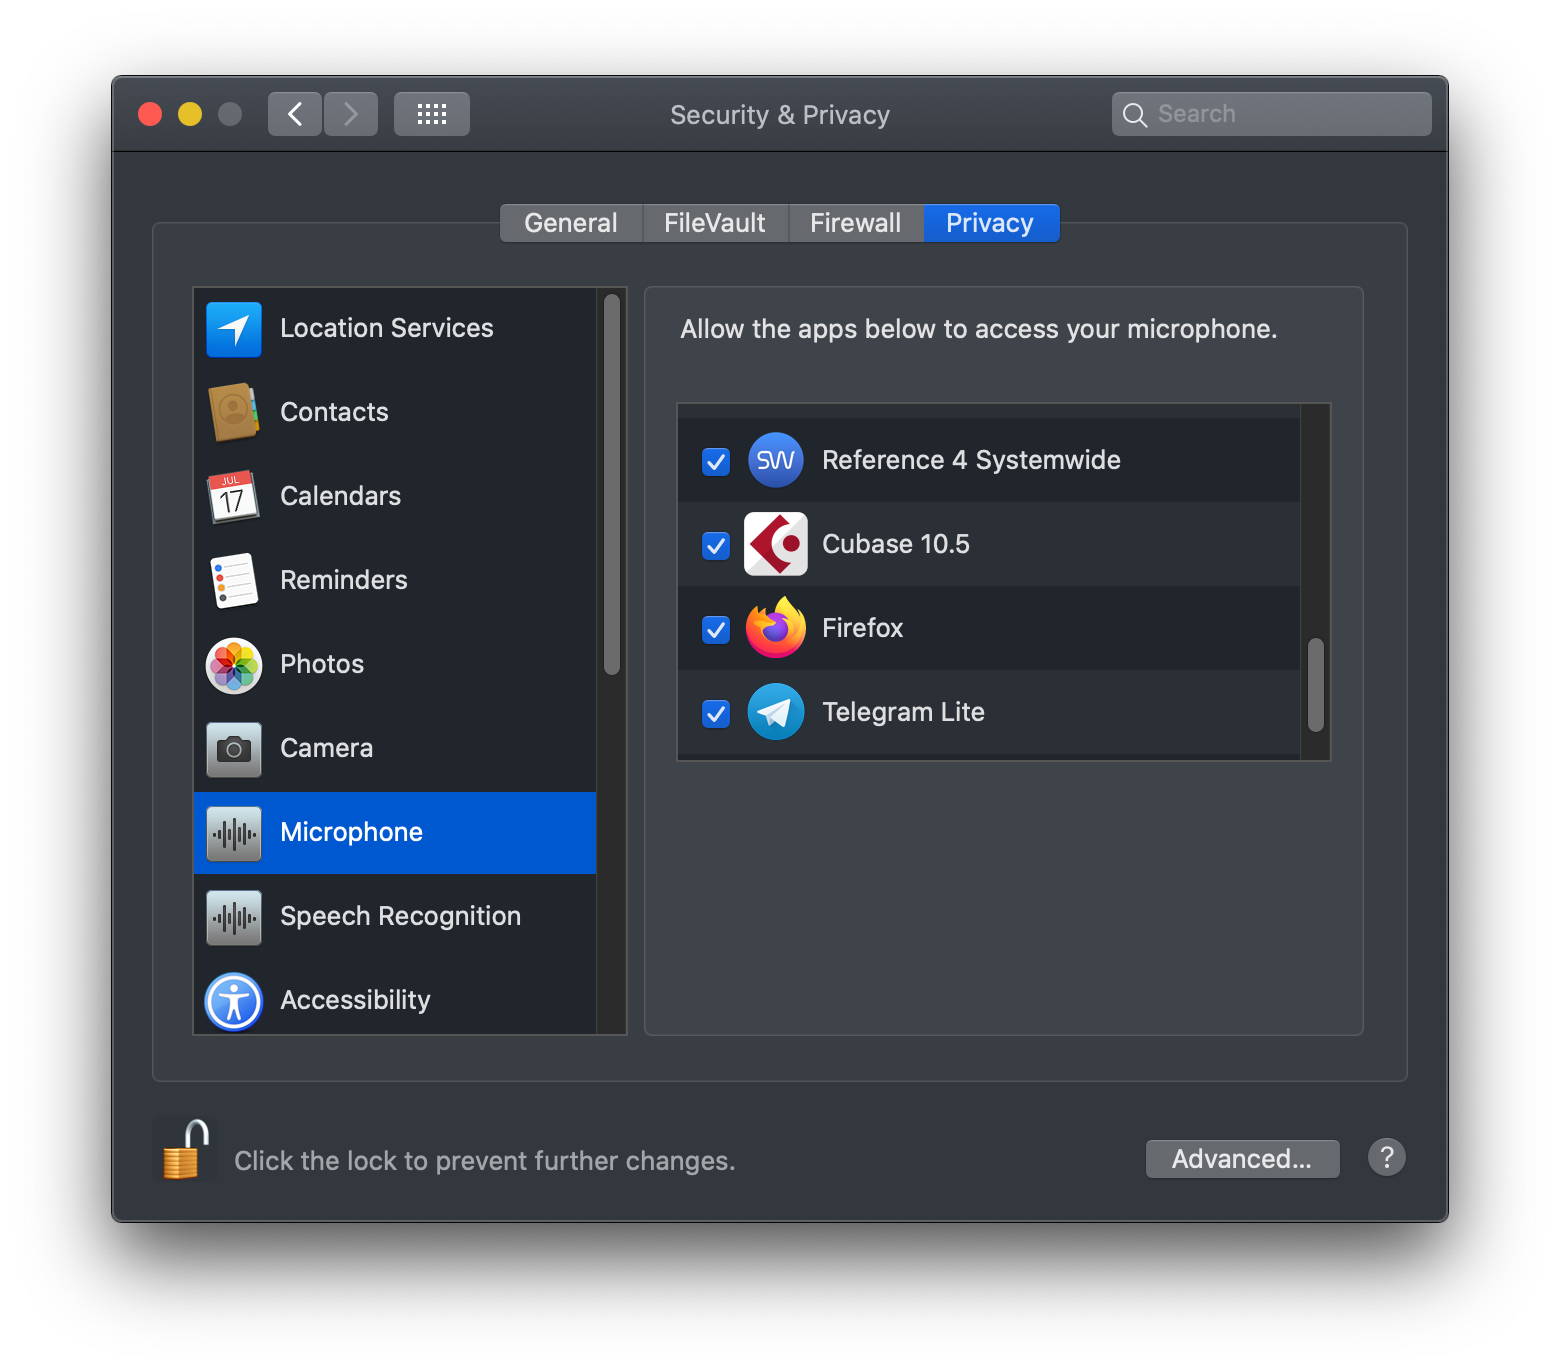The width and height of the screenshot is (1560, 1370).
Task: Disable microphone access for Firefox
Action: pos(715,629)
